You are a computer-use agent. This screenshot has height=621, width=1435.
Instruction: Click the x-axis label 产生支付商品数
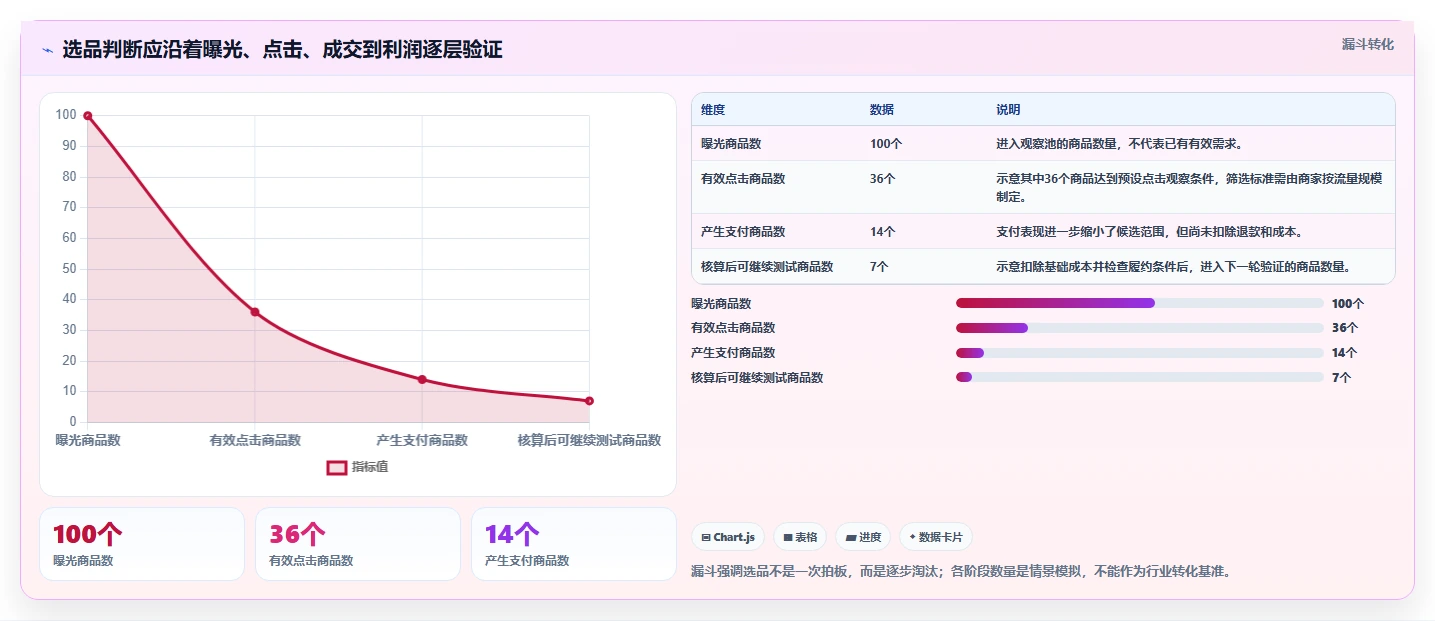click(422, 440)
